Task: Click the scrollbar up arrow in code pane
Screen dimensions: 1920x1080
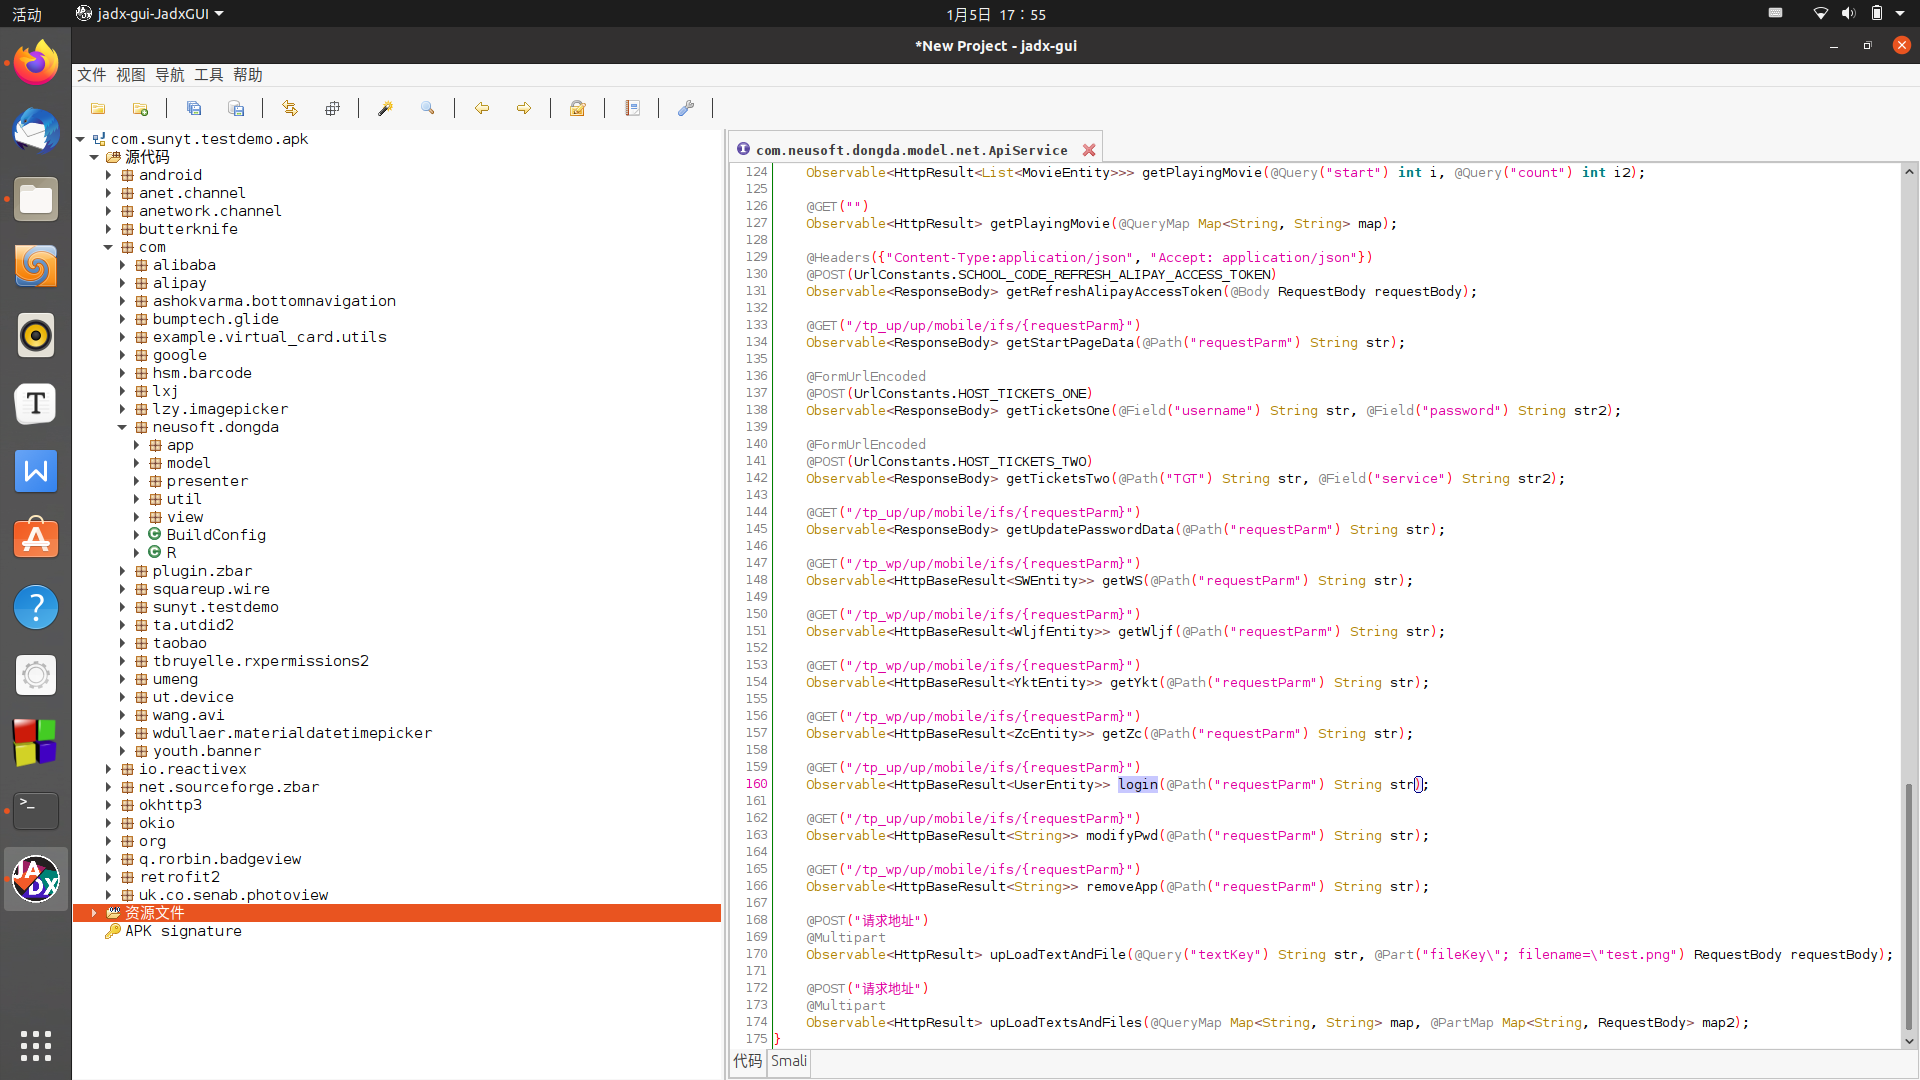Action: click(x=1909, y=172)
